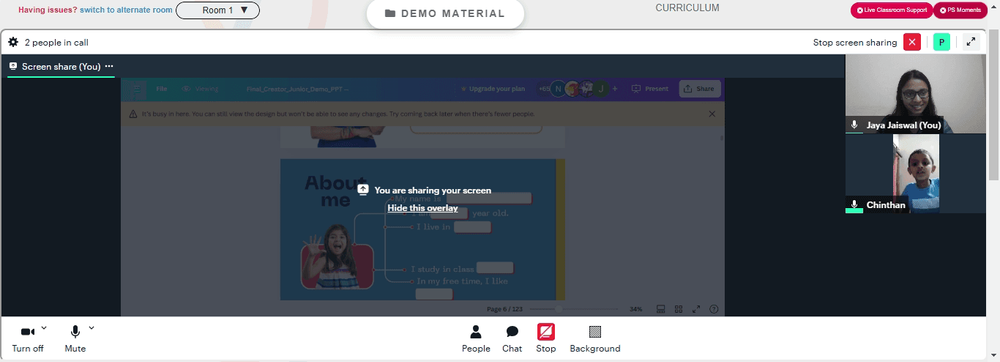This screenshot has width=1000, height=362.
Task: Click the Final_Creator_Junior_Demo_PPT file title
Action: pyautogui.click(x=297, y=89)
